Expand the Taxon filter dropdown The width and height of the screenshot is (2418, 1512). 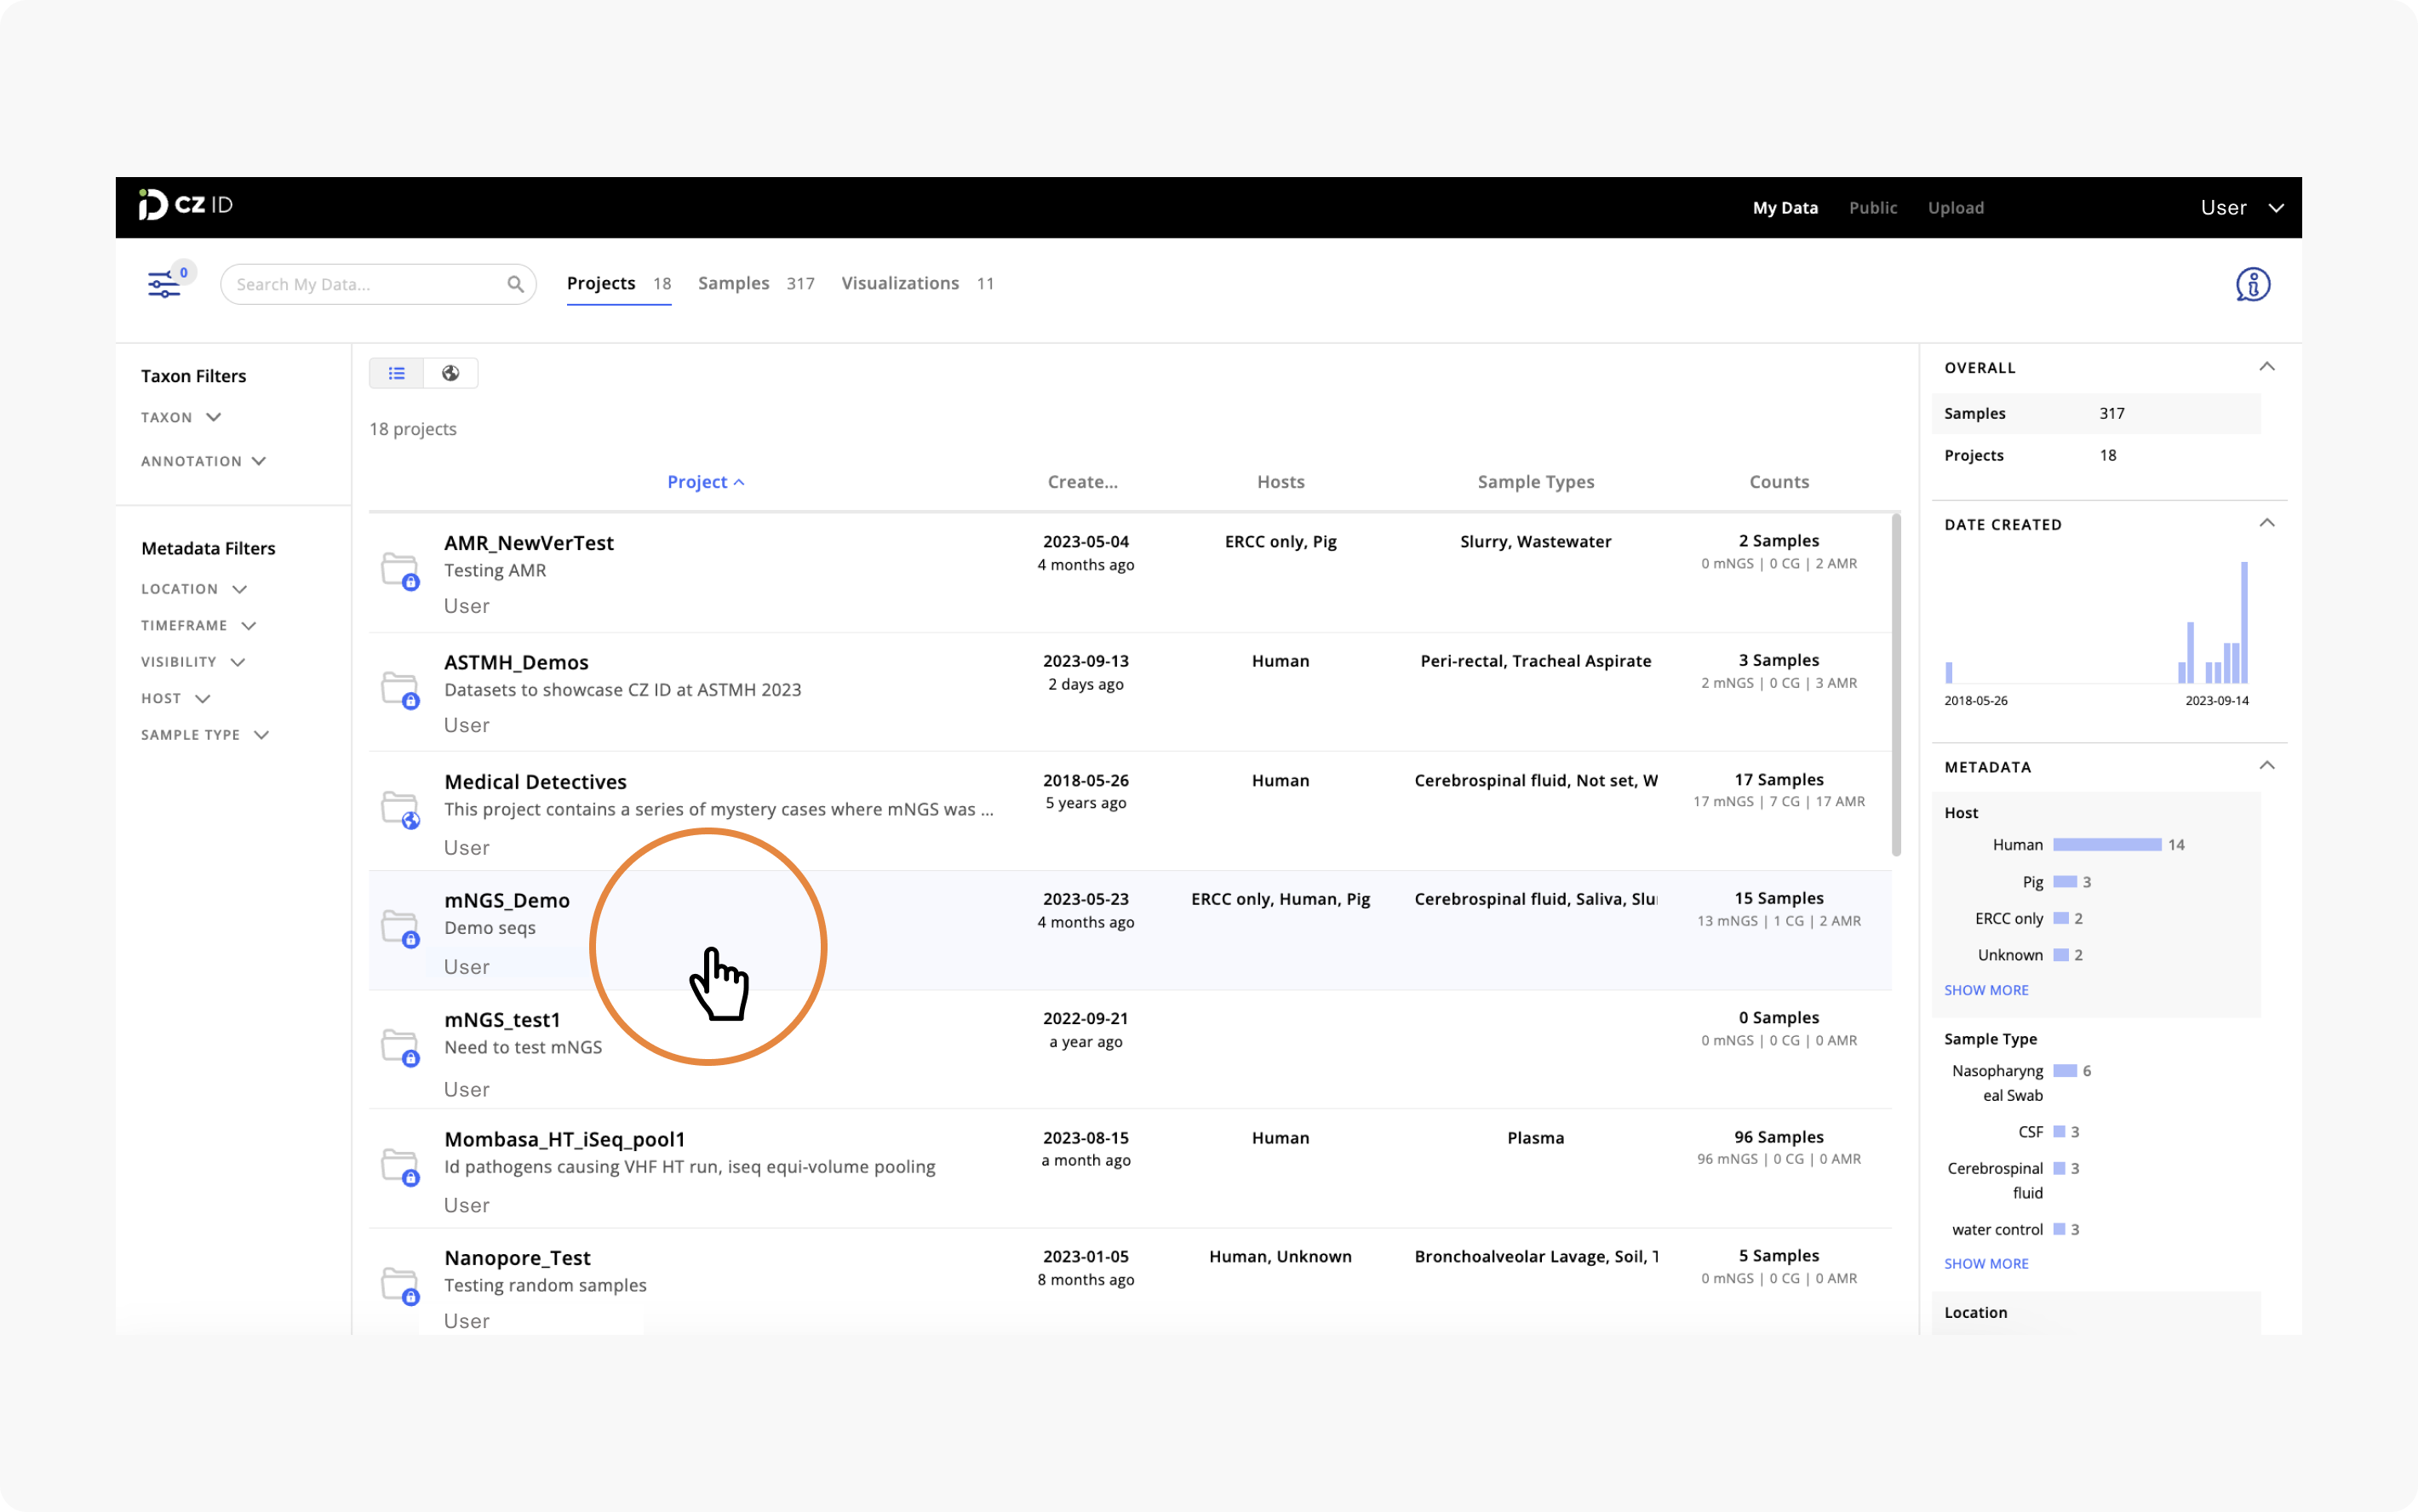click(x=181, y=417)
